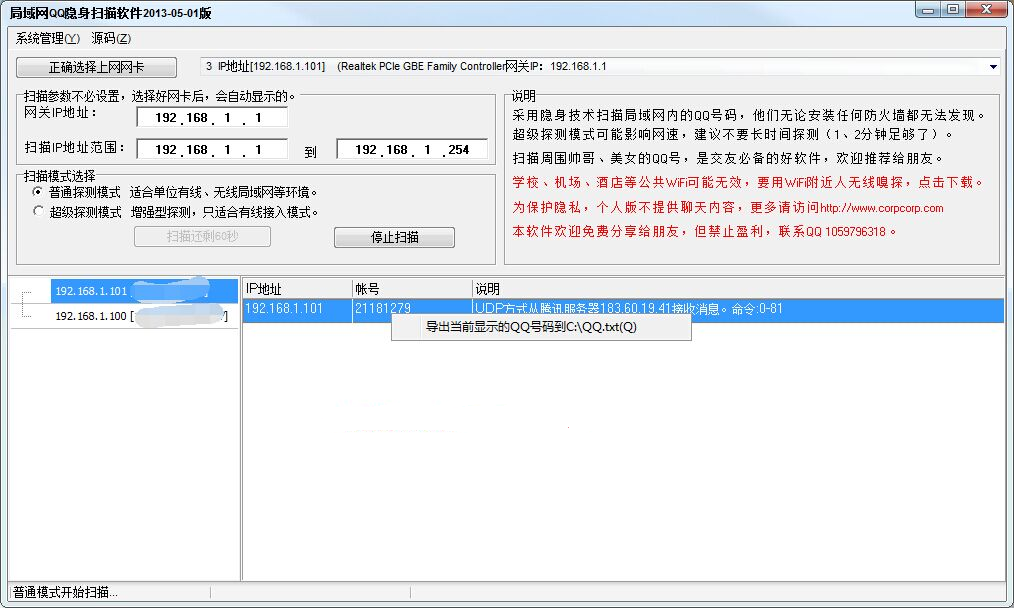Open the 系统管理(Y) menu
This screenshot has width=1014, height=608.
47,38
